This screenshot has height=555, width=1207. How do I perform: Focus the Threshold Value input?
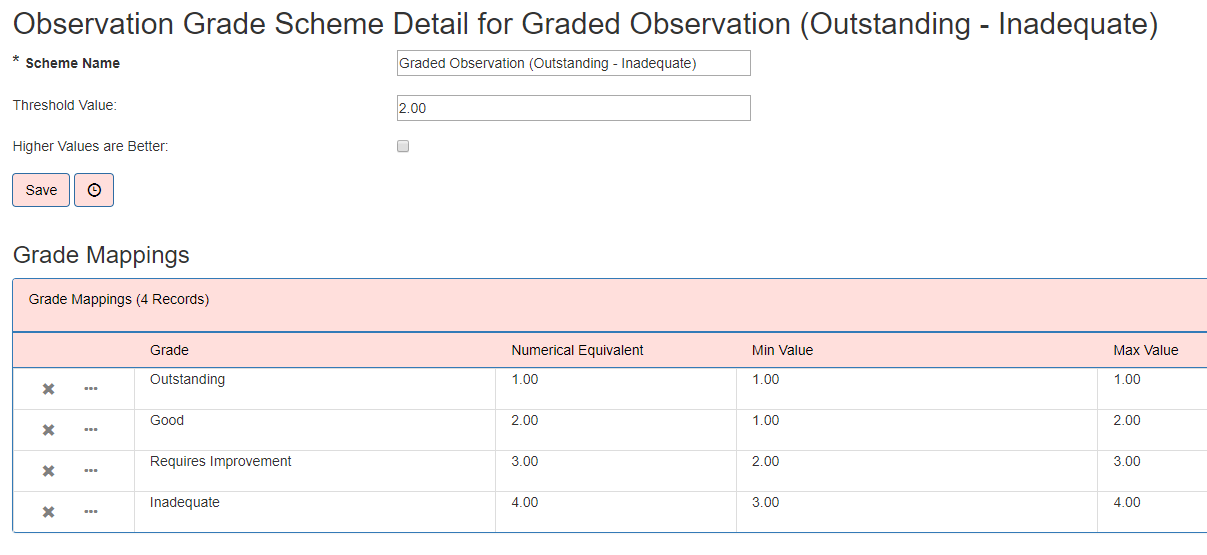573,108
